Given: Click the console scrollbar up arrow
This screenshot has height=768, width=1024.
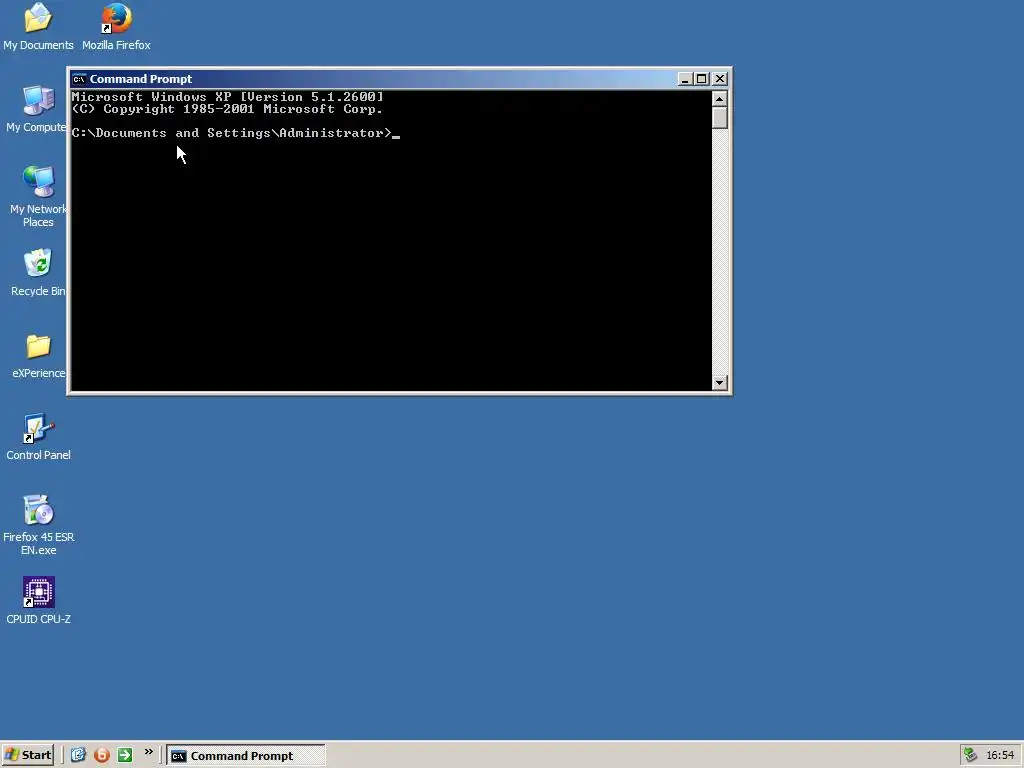Looking at the screenshot, I should tap(720, 99).
